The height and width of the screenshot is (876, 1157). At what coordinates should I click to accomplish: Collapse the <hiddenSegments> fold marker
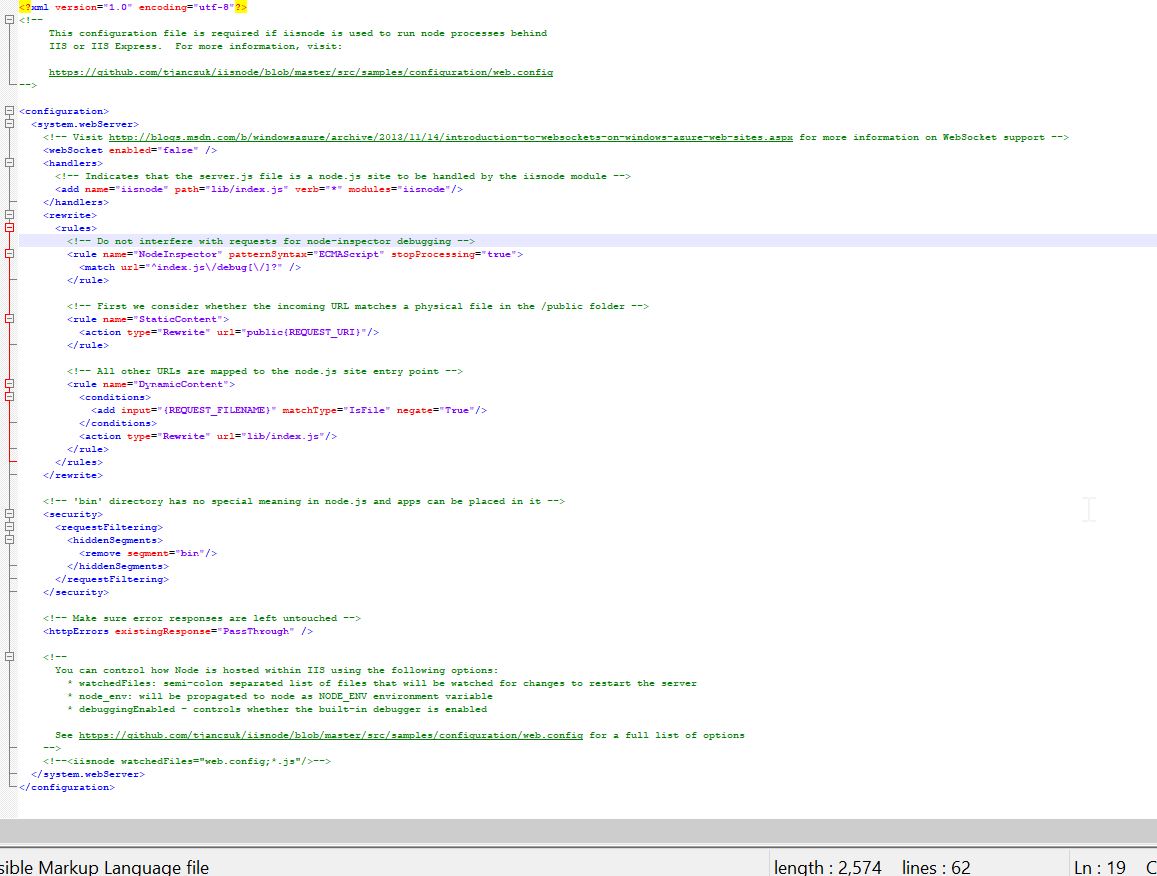pyautogui.click(x=10, y=540)
